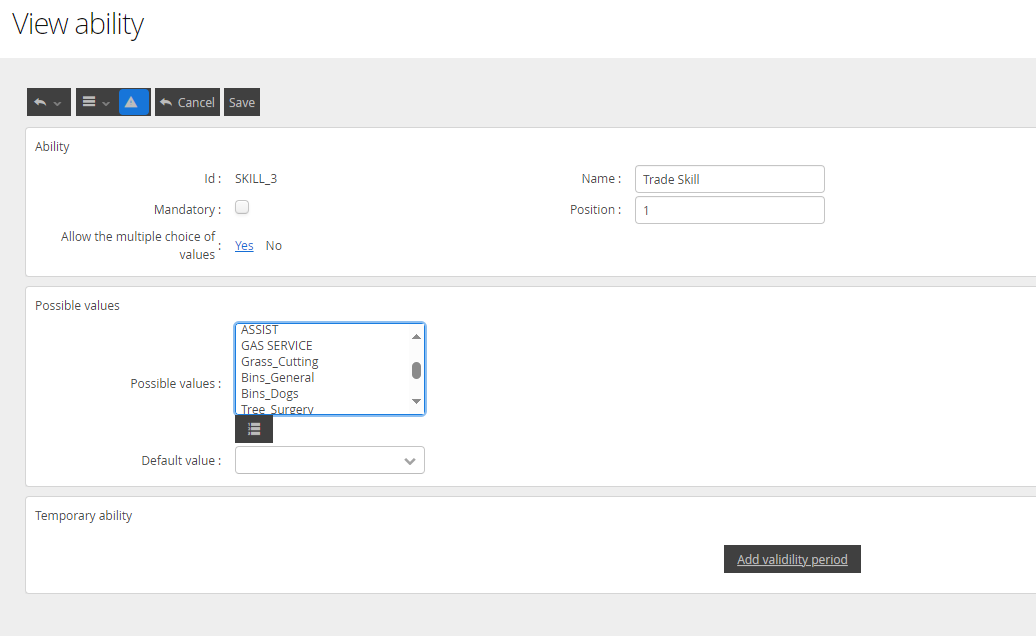Click the back arrow toolbar icon

[48, 102]
